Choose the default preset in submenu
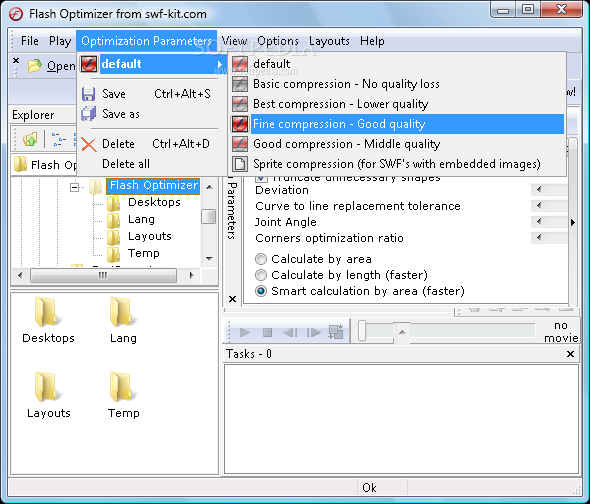The width and height of the screenshot is (590, 504). [x=272, y=64]
